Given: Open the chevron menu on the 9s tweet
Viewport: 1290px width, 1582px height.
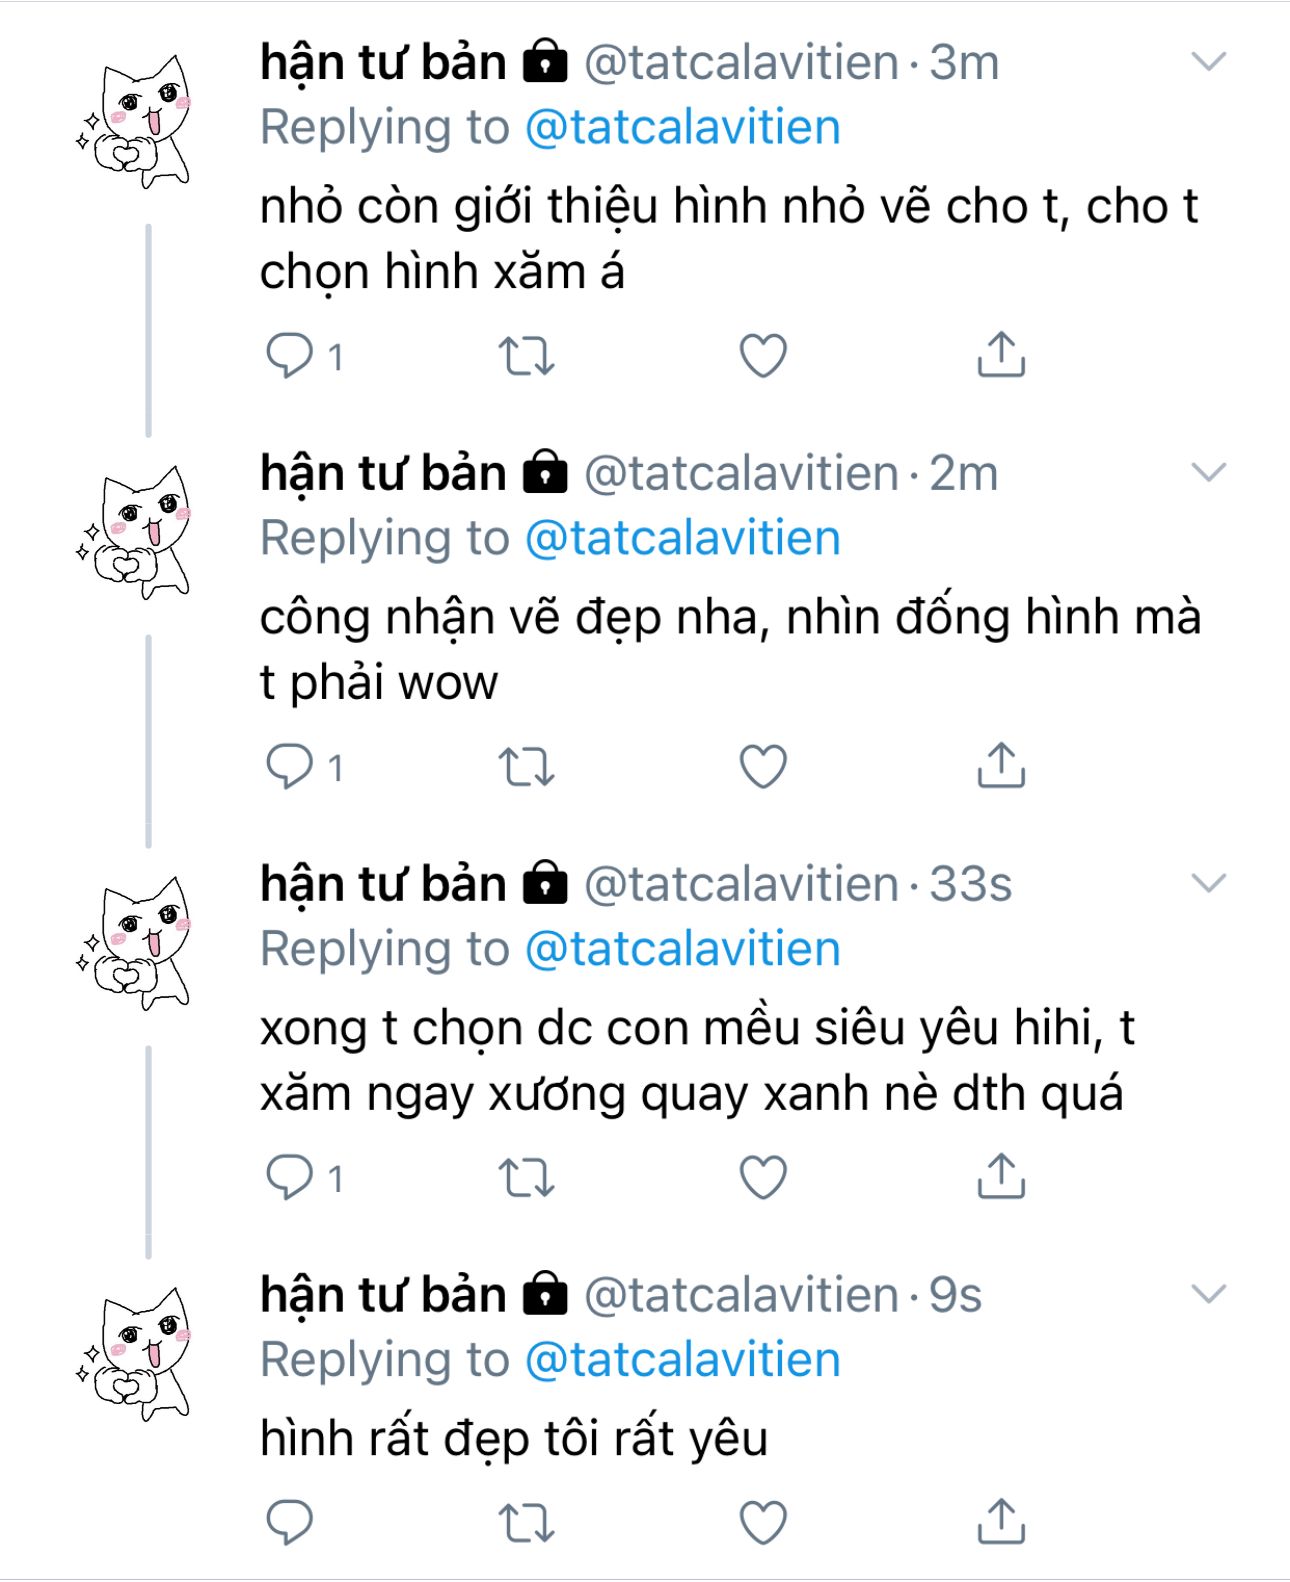Looking at the screenshot, I should [x=1209, y=1295].
